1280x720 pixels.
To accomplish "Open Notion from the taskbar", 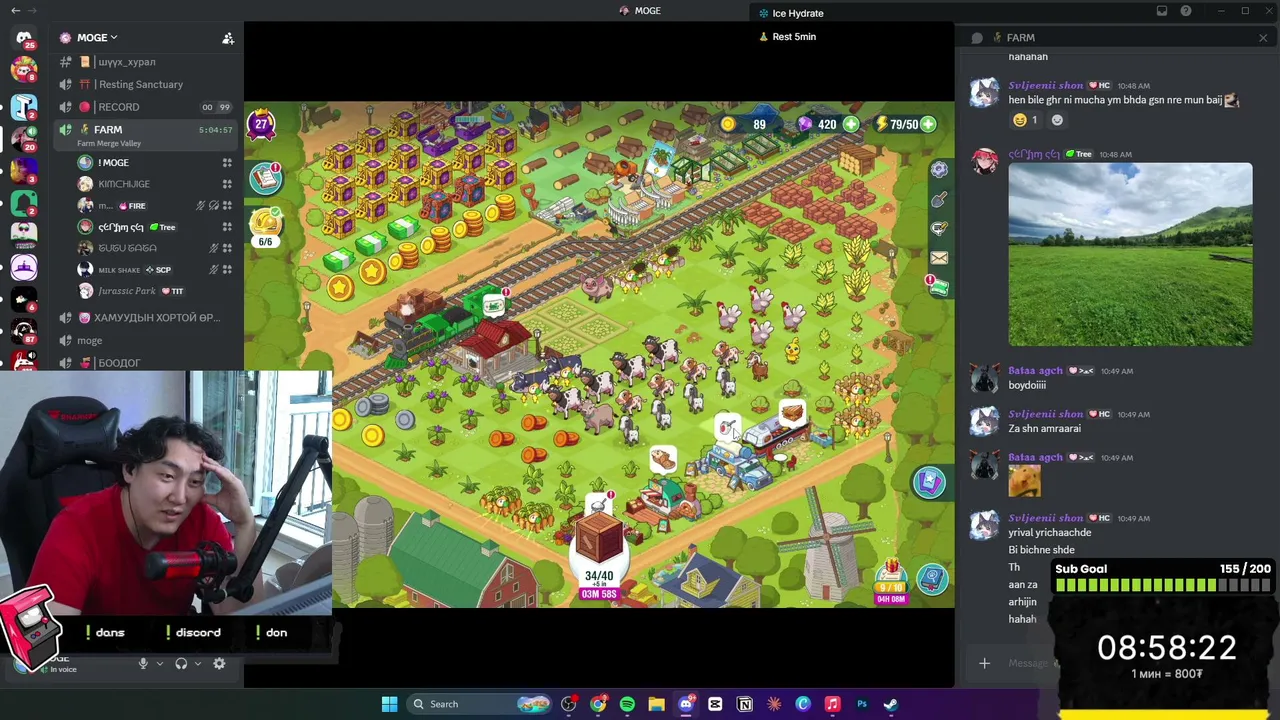I will 745,704.
